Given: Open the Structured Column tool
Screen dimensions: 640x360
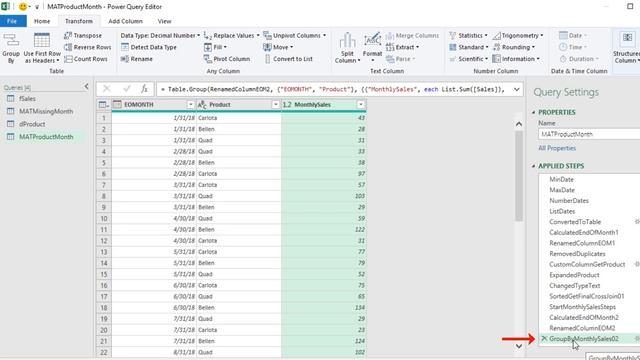Looking at the screenshot, I should pyautogui.click(x=627, y=48).
